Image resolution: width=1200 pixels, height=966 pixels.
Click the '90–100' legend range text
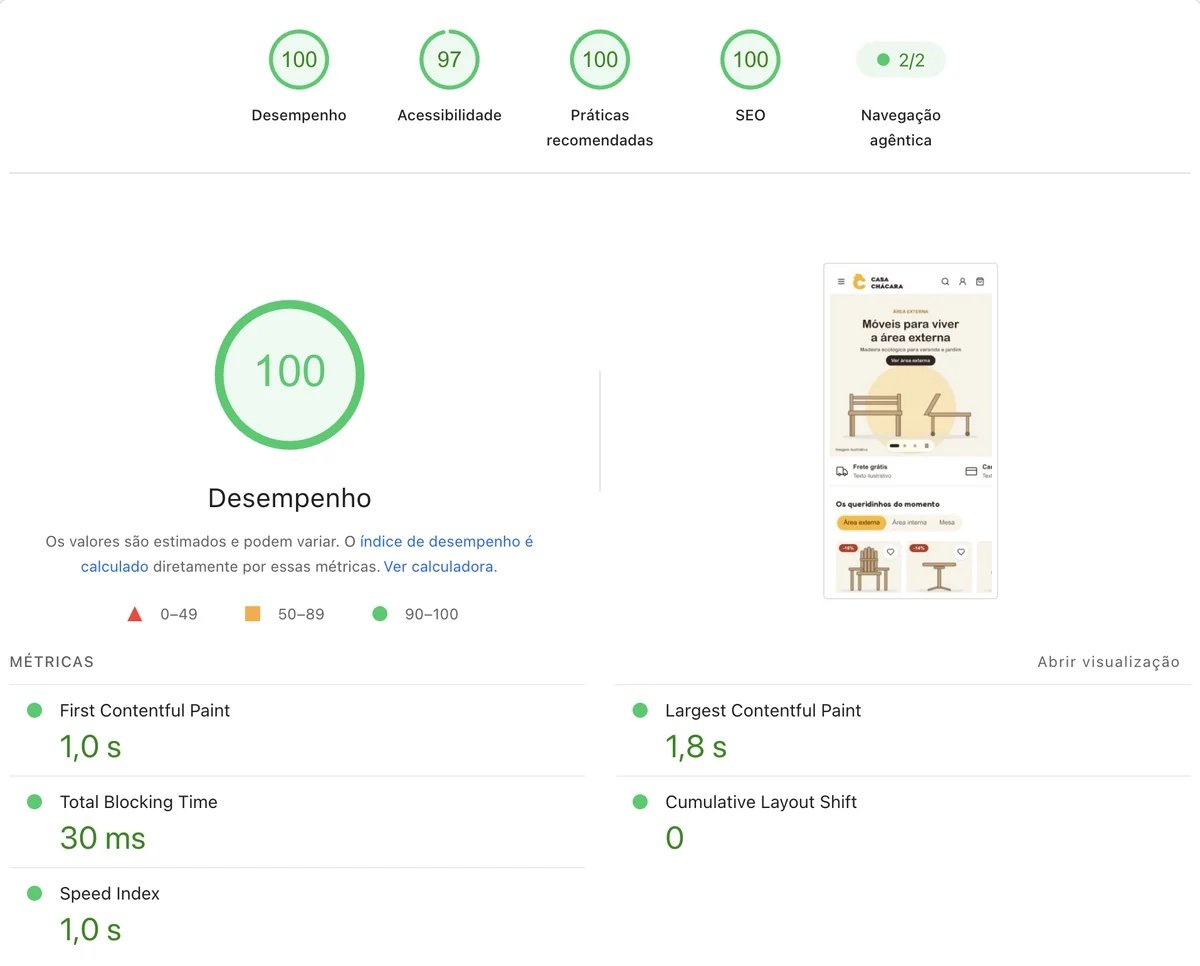[431, 614]
